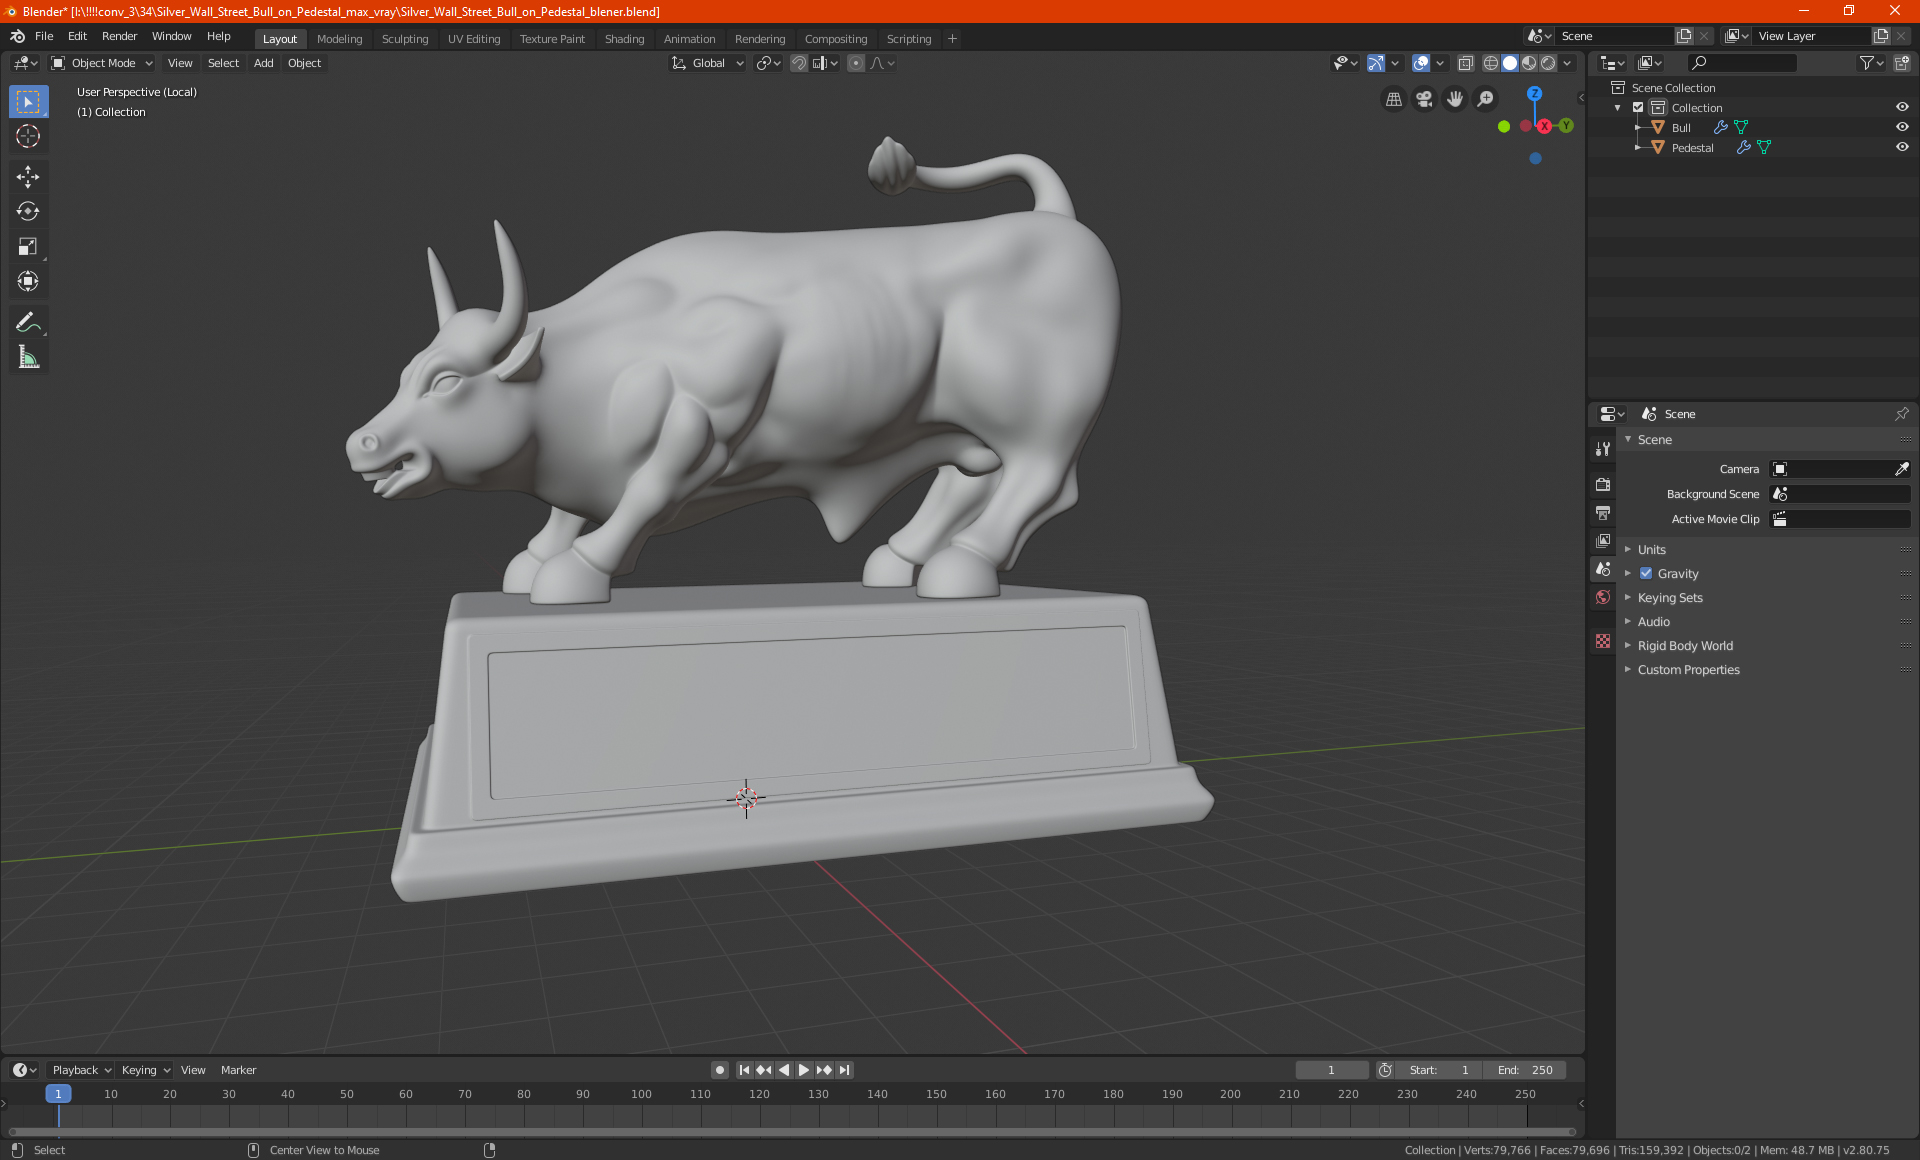Click the Marker menu in timeline
The image size is (1920, 1160).
click(238, 1070)
